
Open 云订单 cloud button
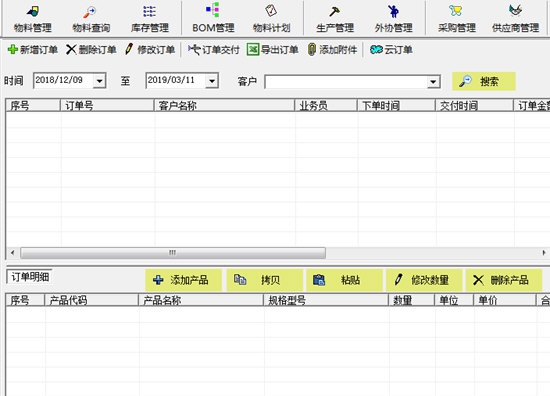pos(391,49)
